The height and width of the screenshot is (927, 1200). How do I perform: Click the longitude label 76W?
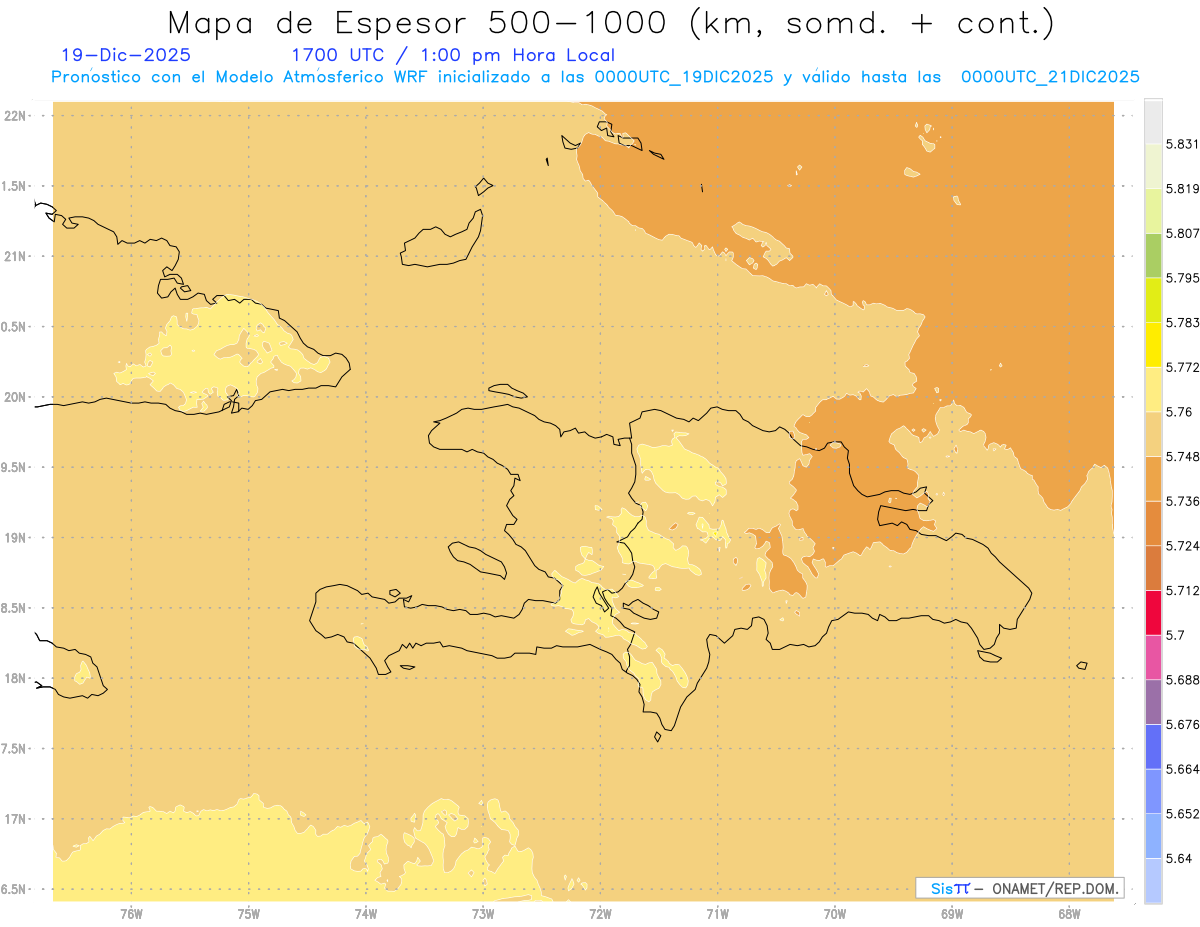(131, 913)
